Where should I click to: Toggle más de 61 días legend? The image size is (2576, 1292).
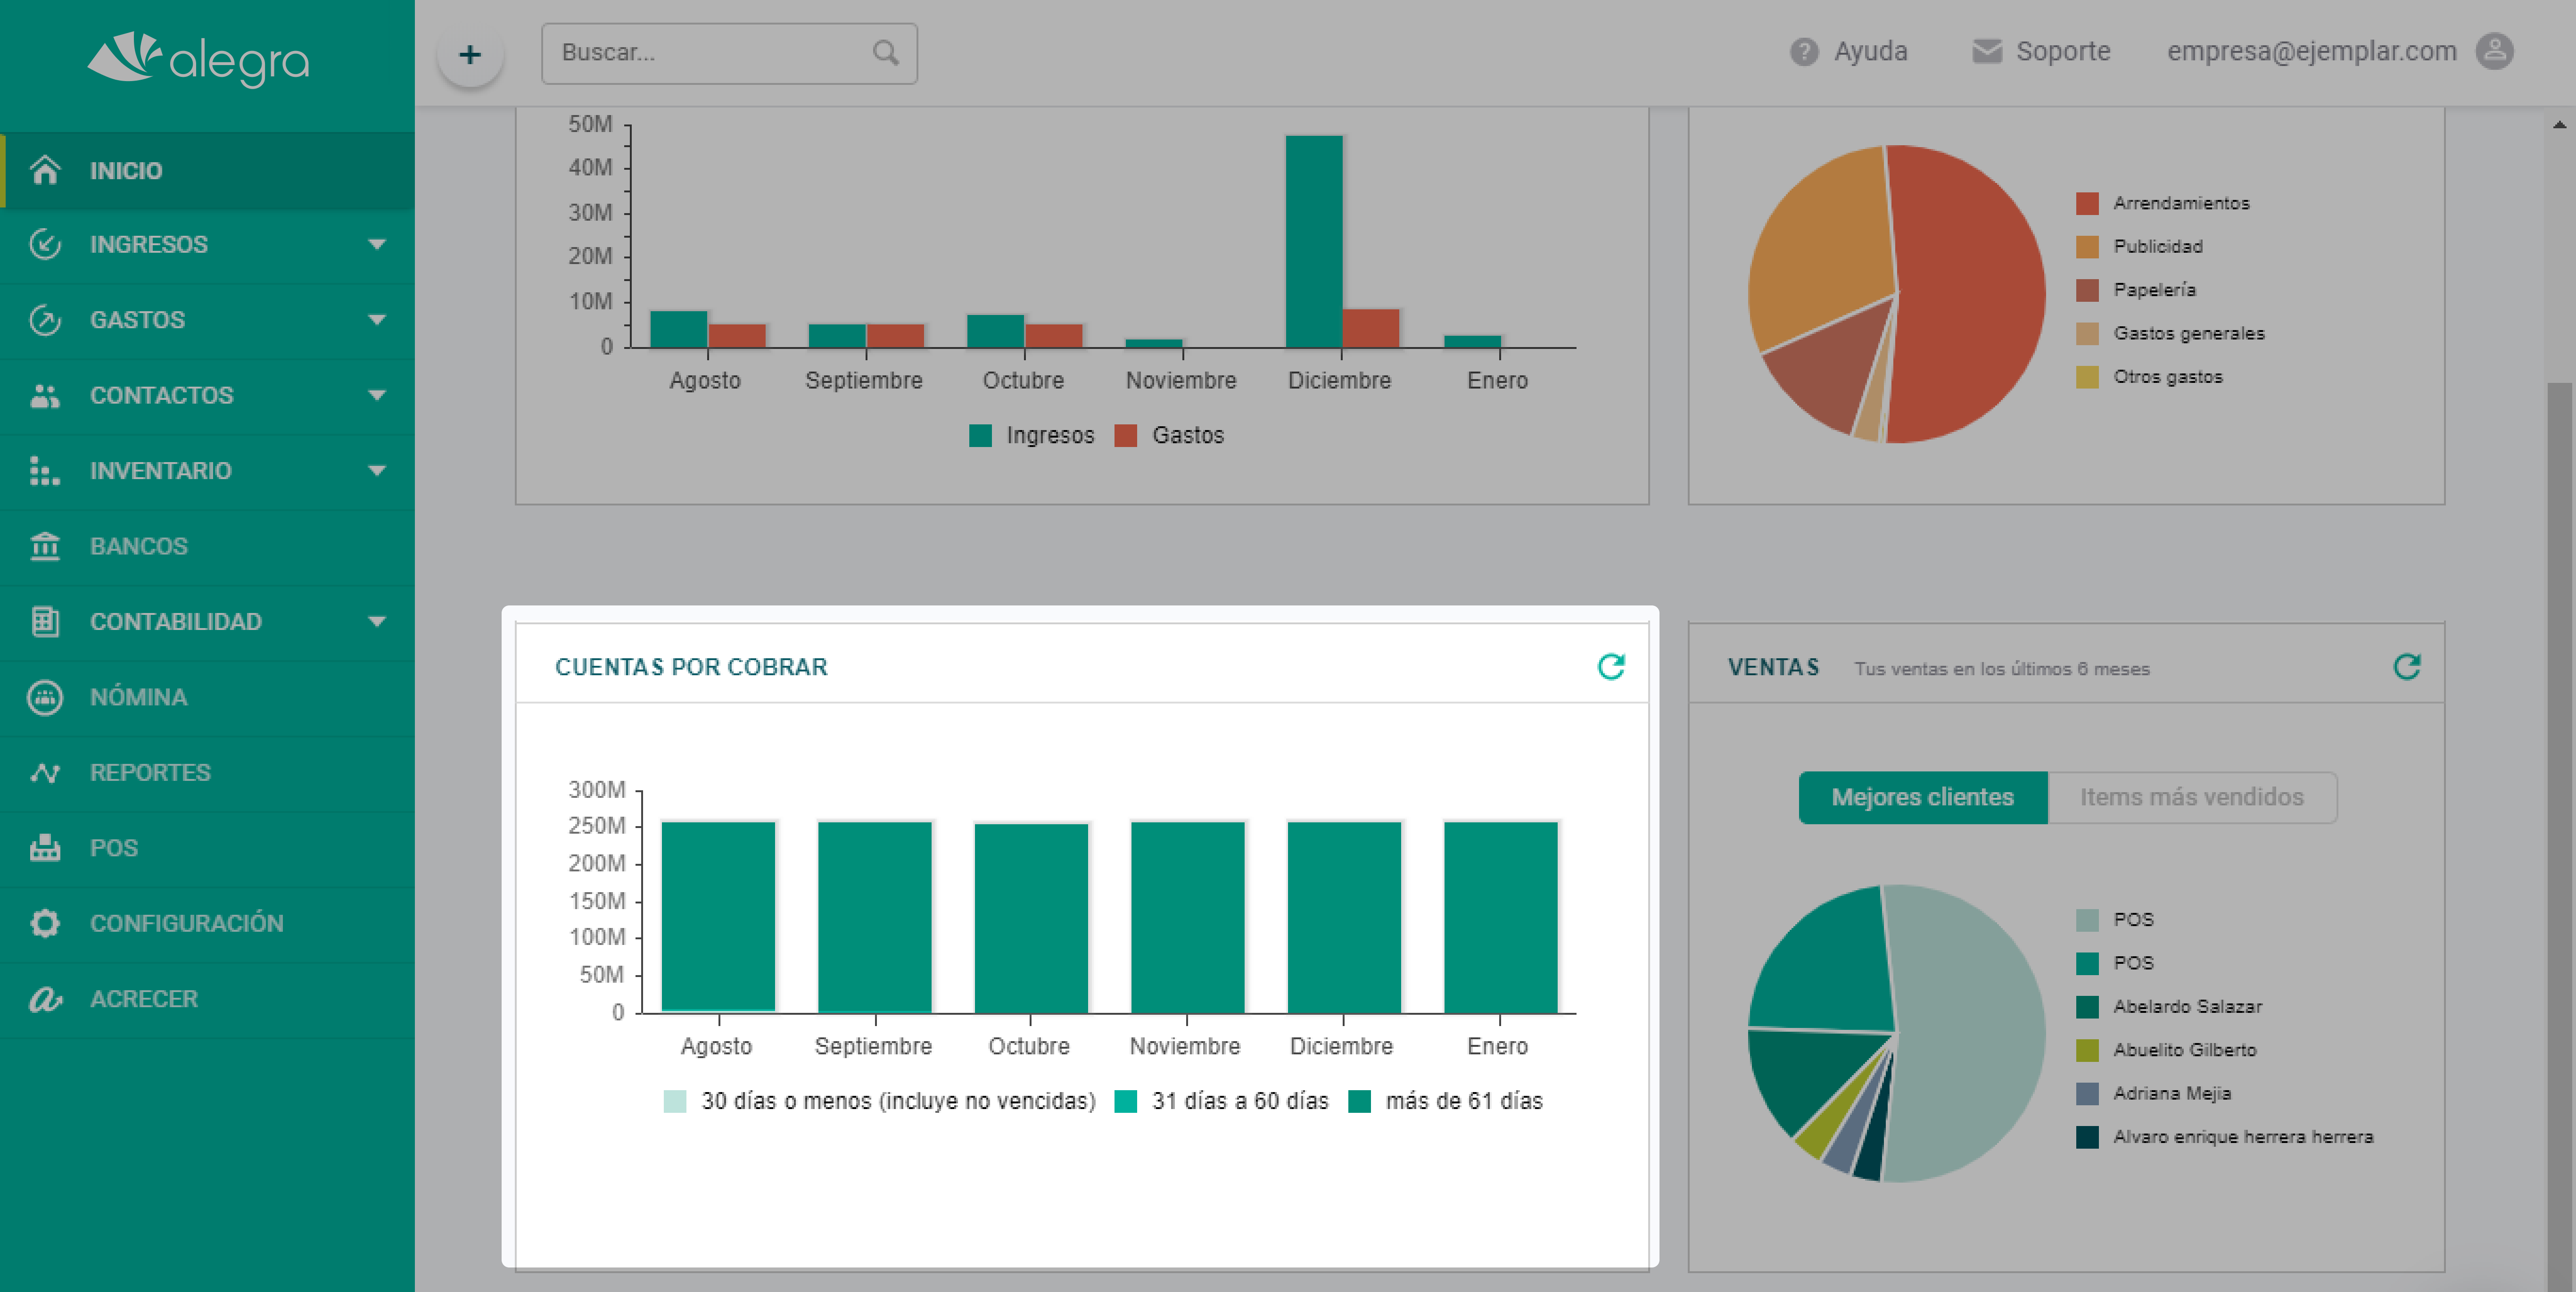pos(1445,1101)
